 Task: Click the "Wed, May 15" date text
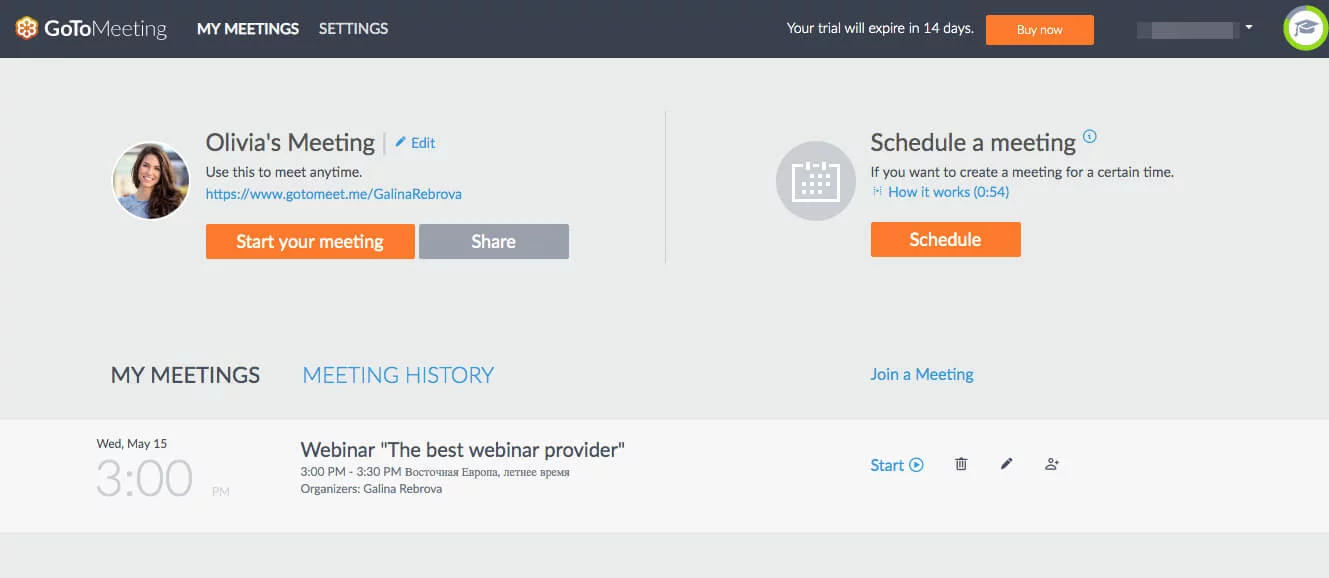132,443
